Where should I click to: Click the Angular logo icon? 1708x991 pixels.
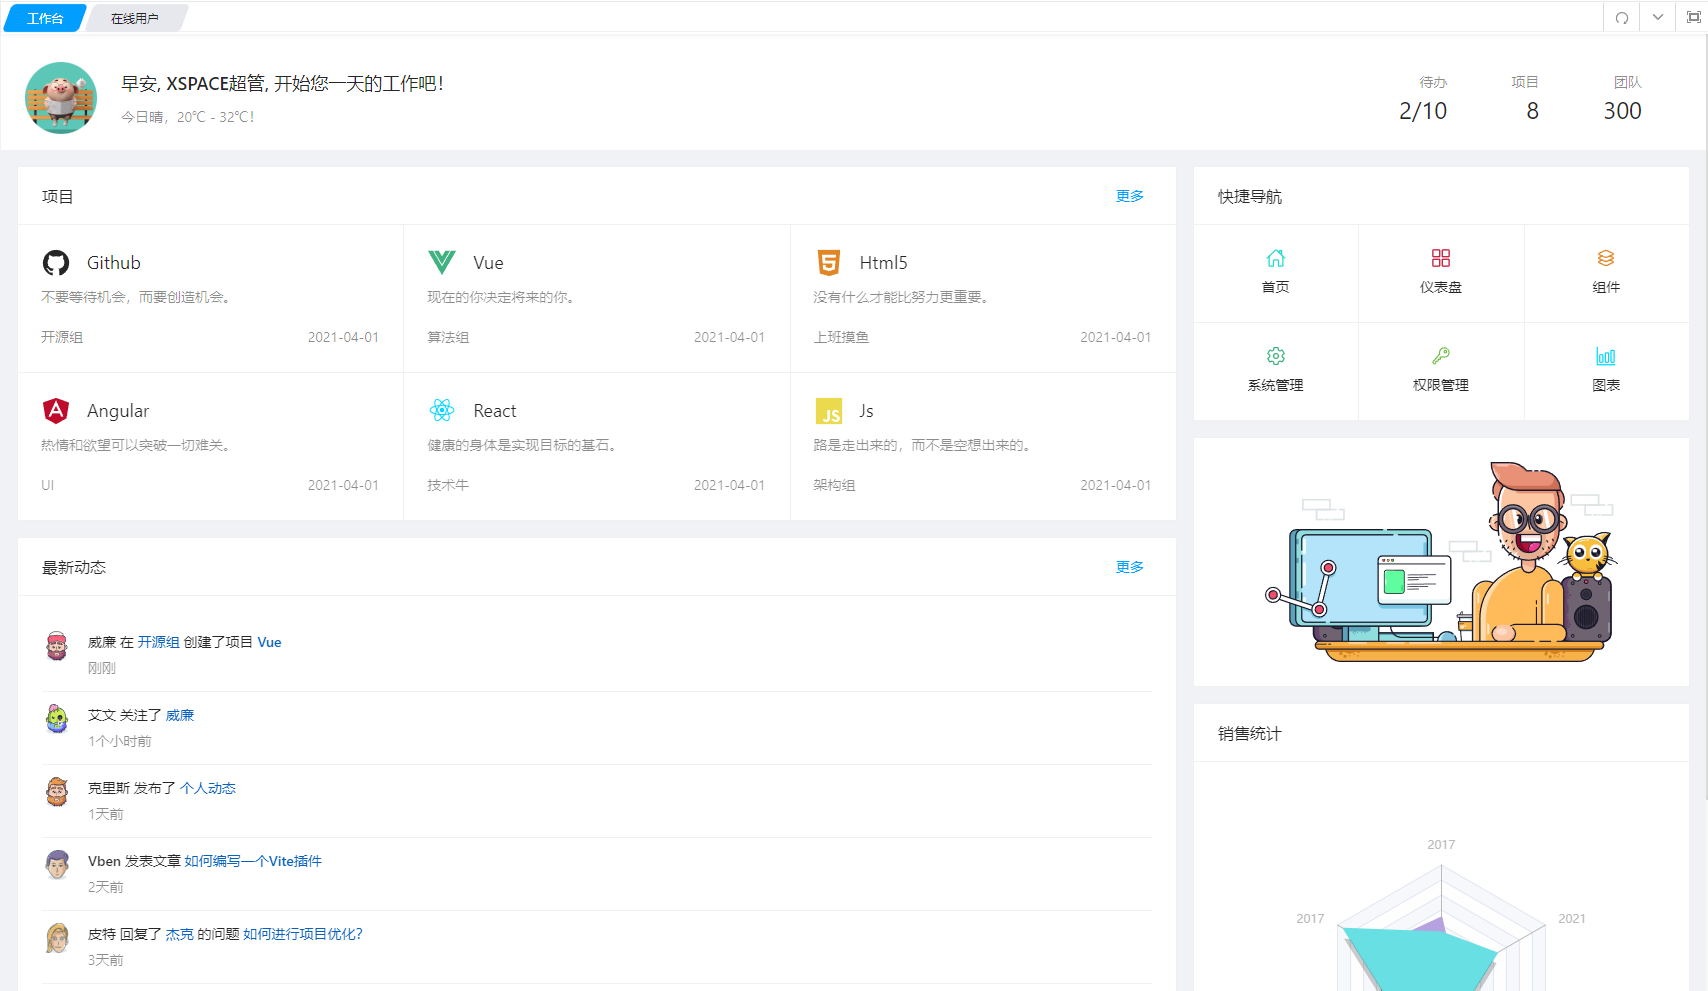[56, 411]
